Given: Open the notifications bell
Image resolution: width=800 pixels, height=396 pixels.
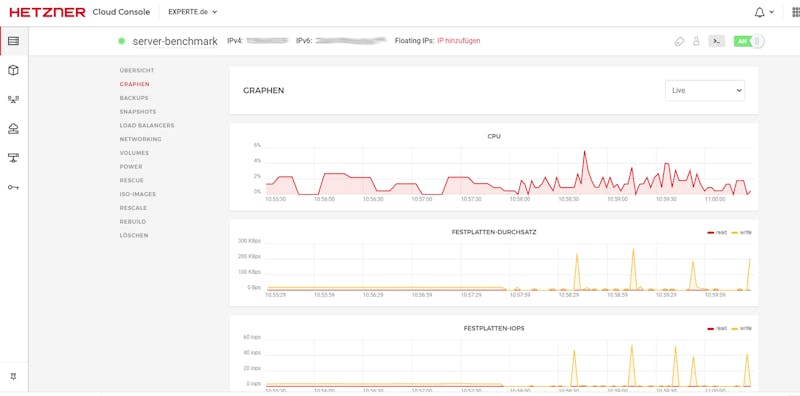Looking at the screenshot, I should point(760,12).
